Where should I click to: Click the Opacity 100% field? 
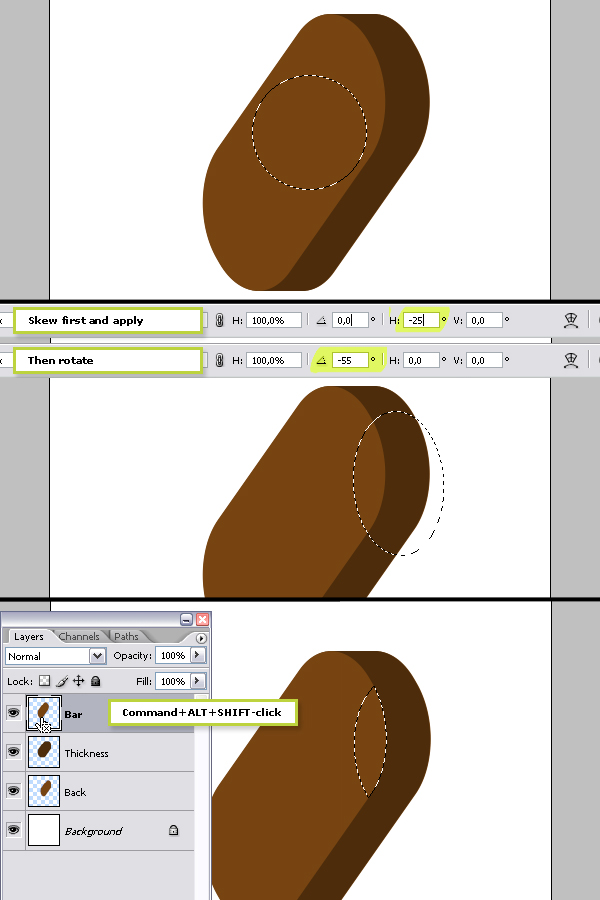tap(173, 655)
